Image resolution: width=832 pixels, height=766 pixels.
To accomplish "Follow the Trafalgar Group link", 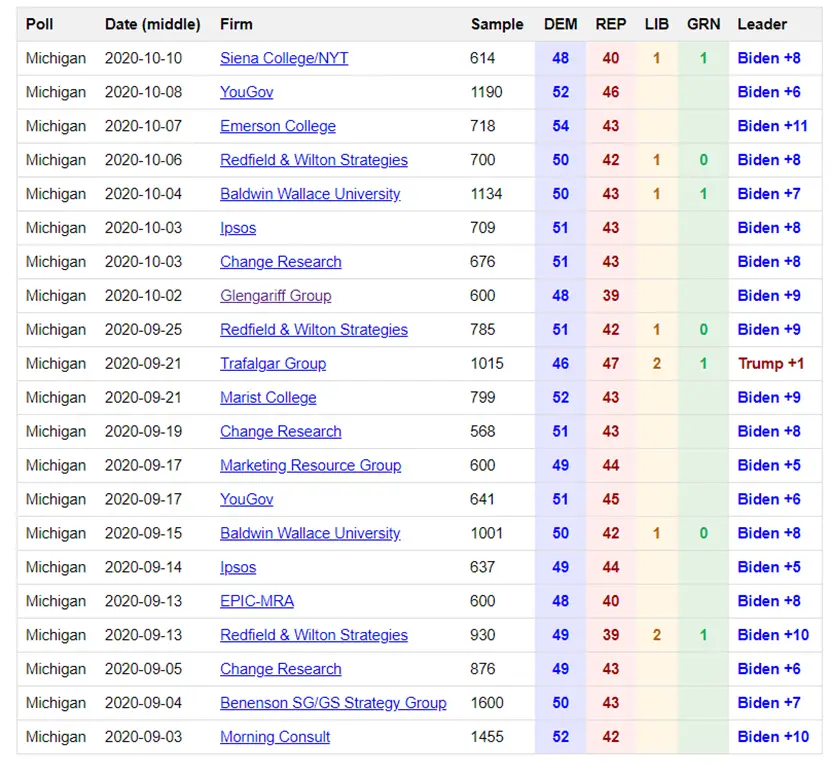I will 273,364.
